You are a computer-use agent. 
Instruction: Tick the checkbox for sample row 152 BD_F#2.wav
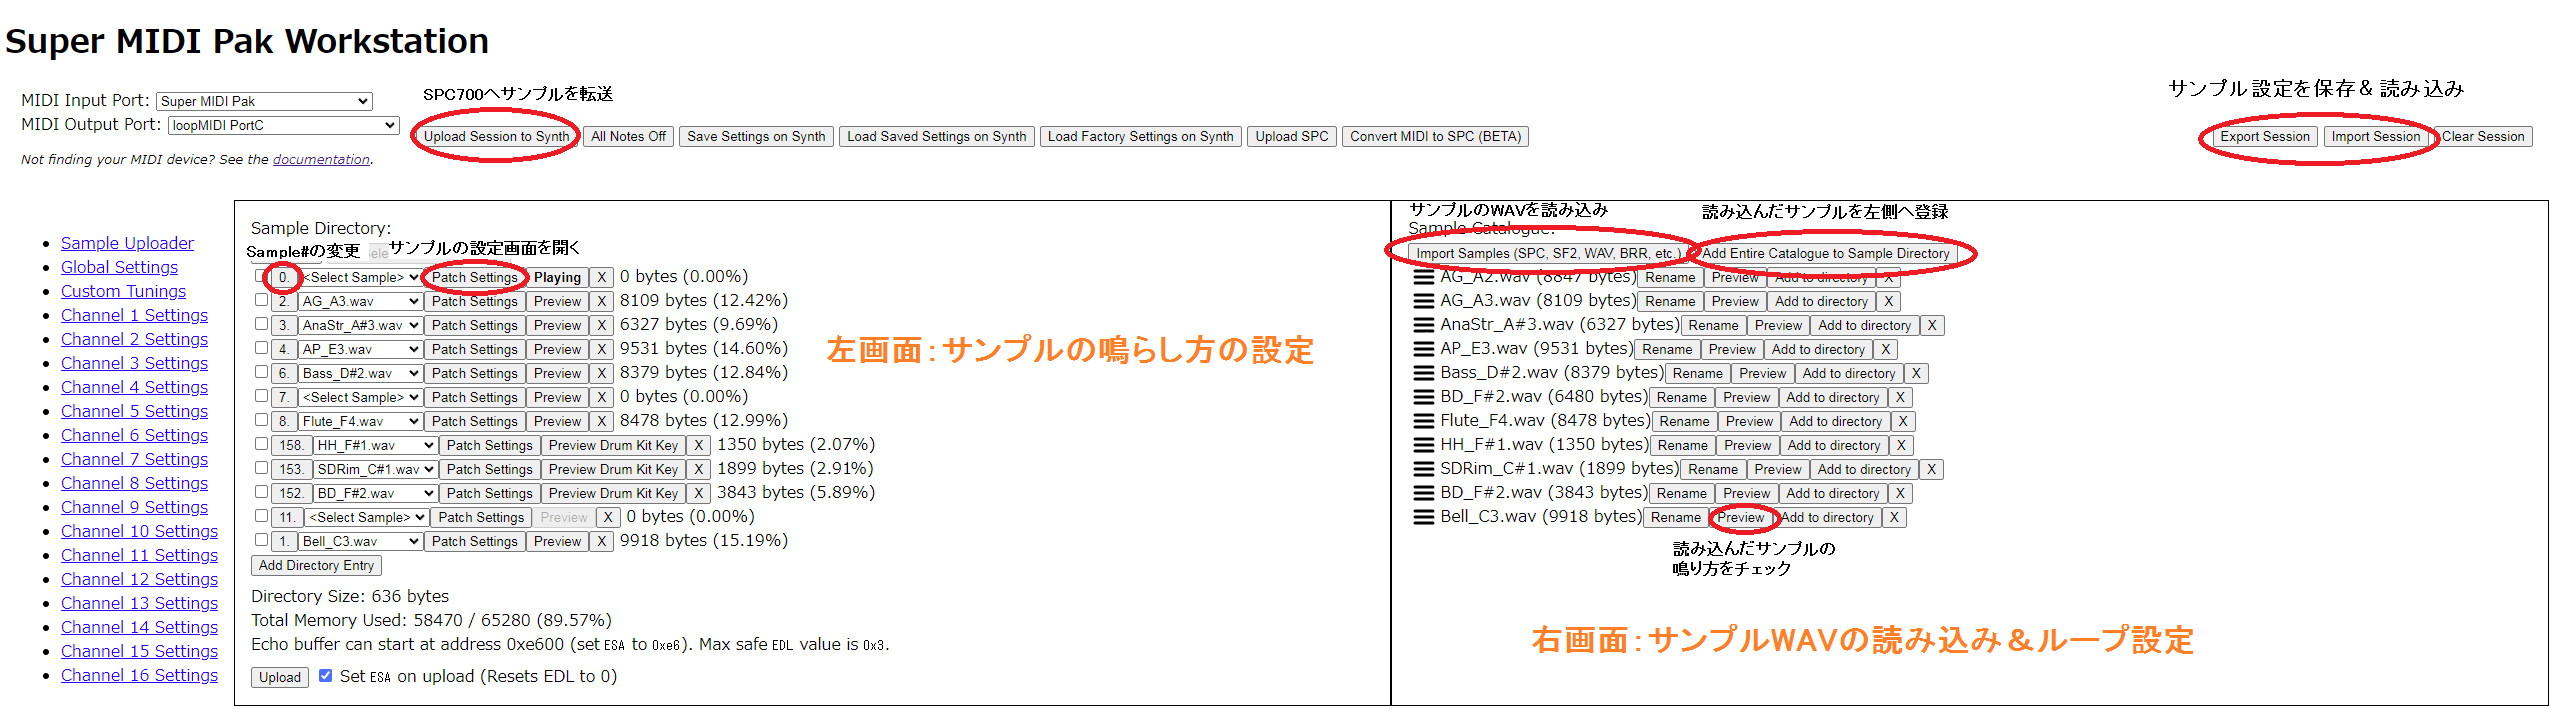[261, 491]
